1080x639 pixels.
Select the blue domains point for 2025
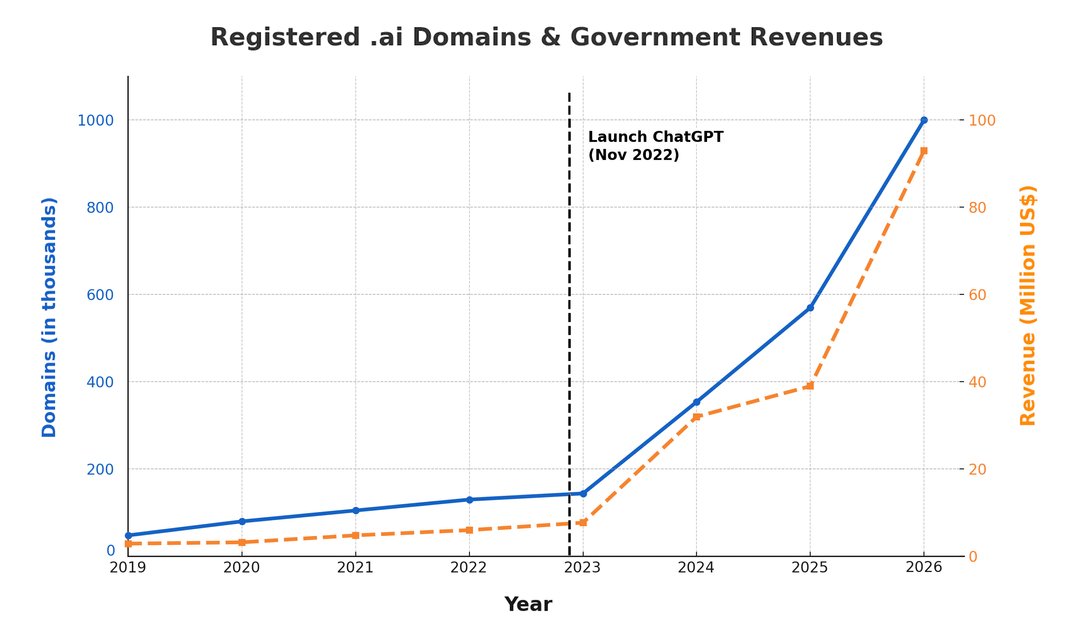810,308
